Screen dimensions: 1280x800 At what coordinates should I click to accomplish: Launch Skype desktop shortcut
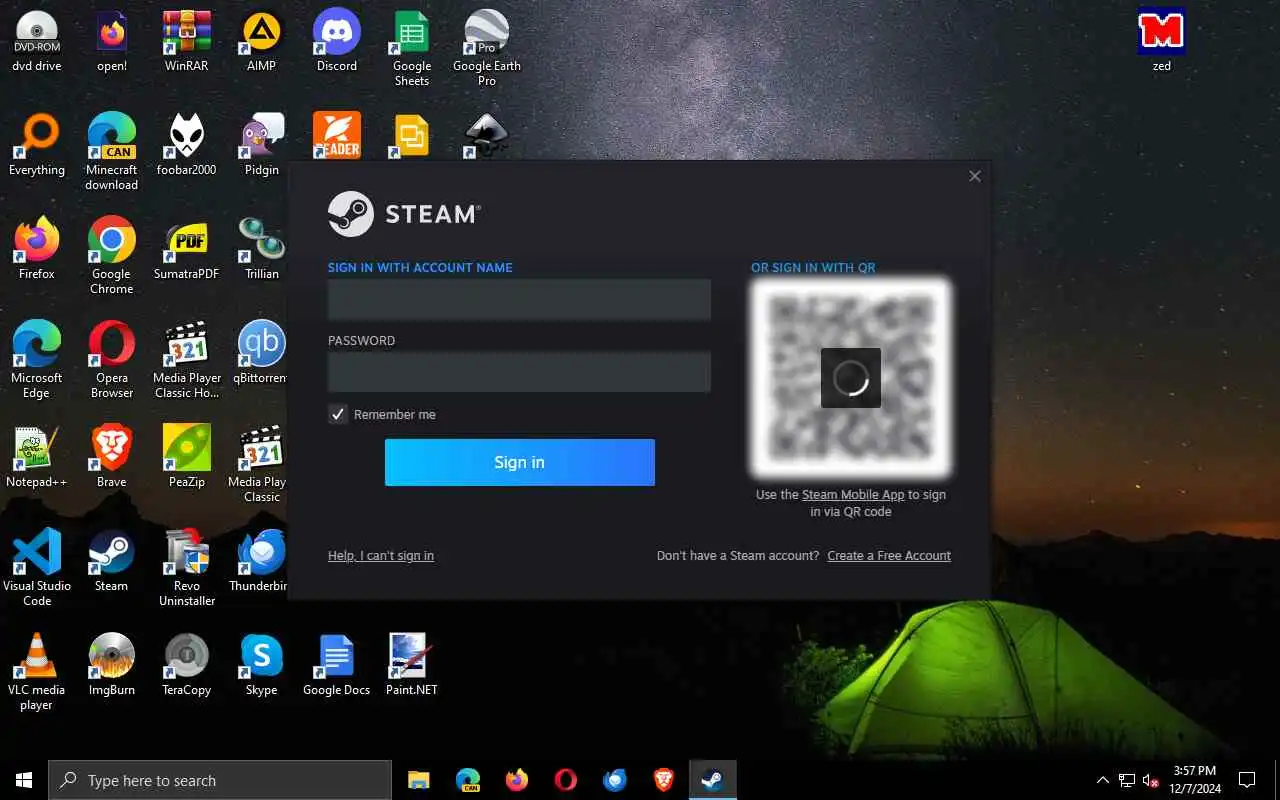click(262, 666)
